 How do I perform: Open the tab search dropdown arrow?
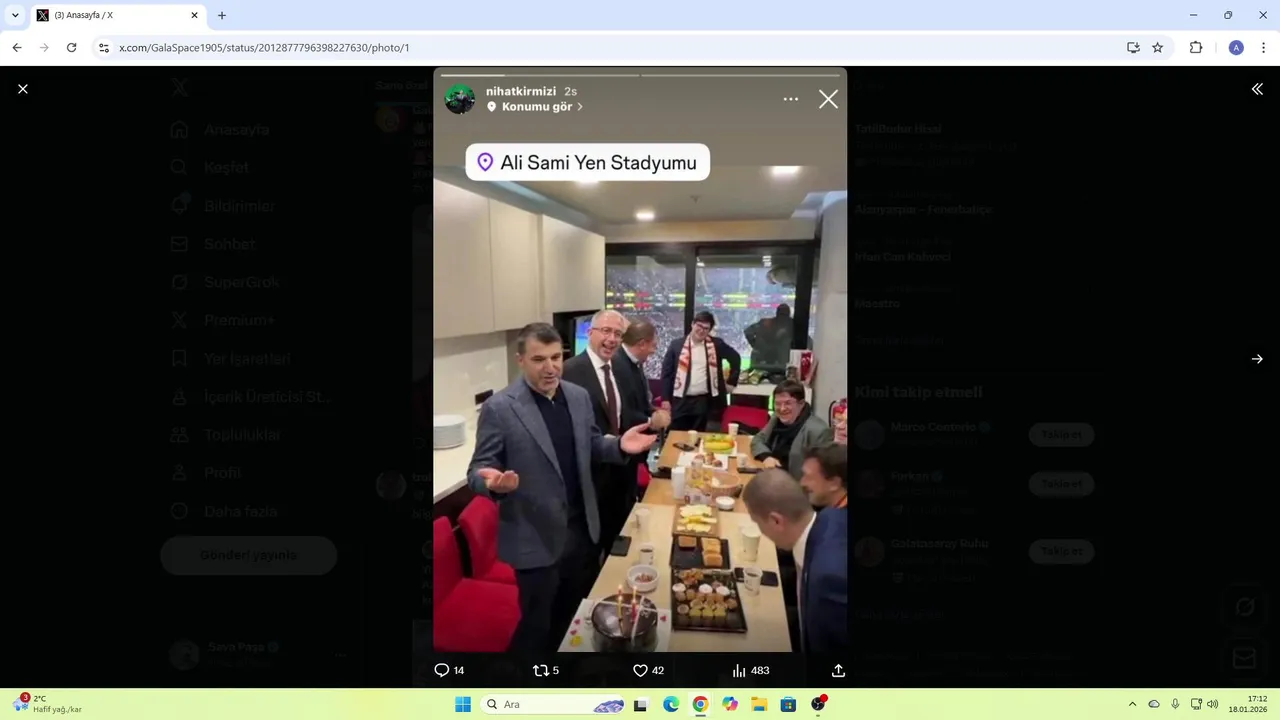pos(15,15)
